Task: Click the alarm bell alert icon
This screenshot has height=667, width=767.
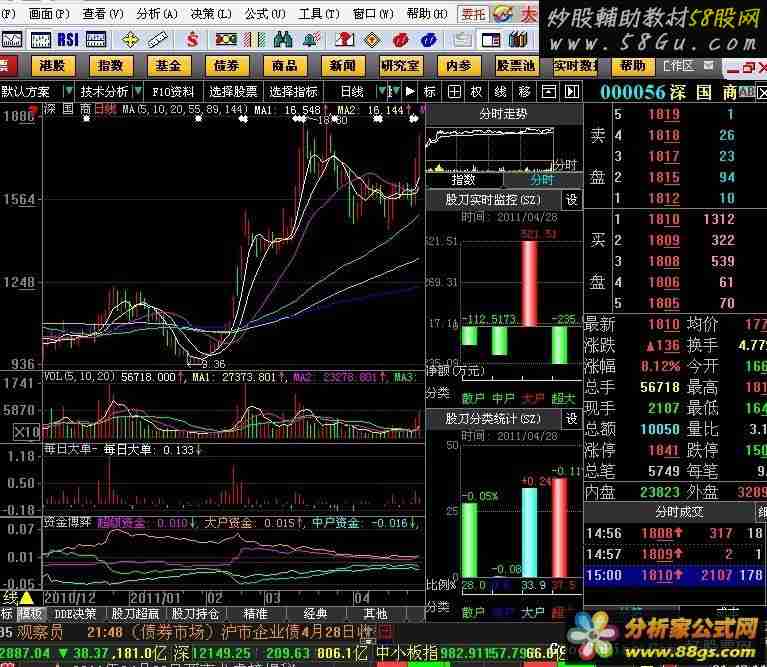Action: (311, 39)
